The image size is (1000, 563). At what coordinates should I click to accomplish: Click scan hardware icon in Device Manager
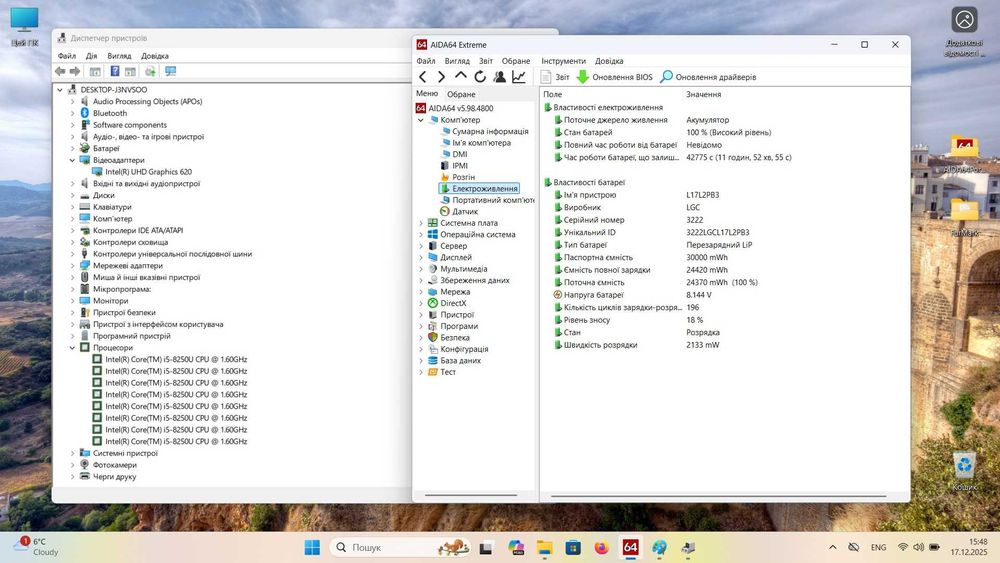(x=150, y=71)
